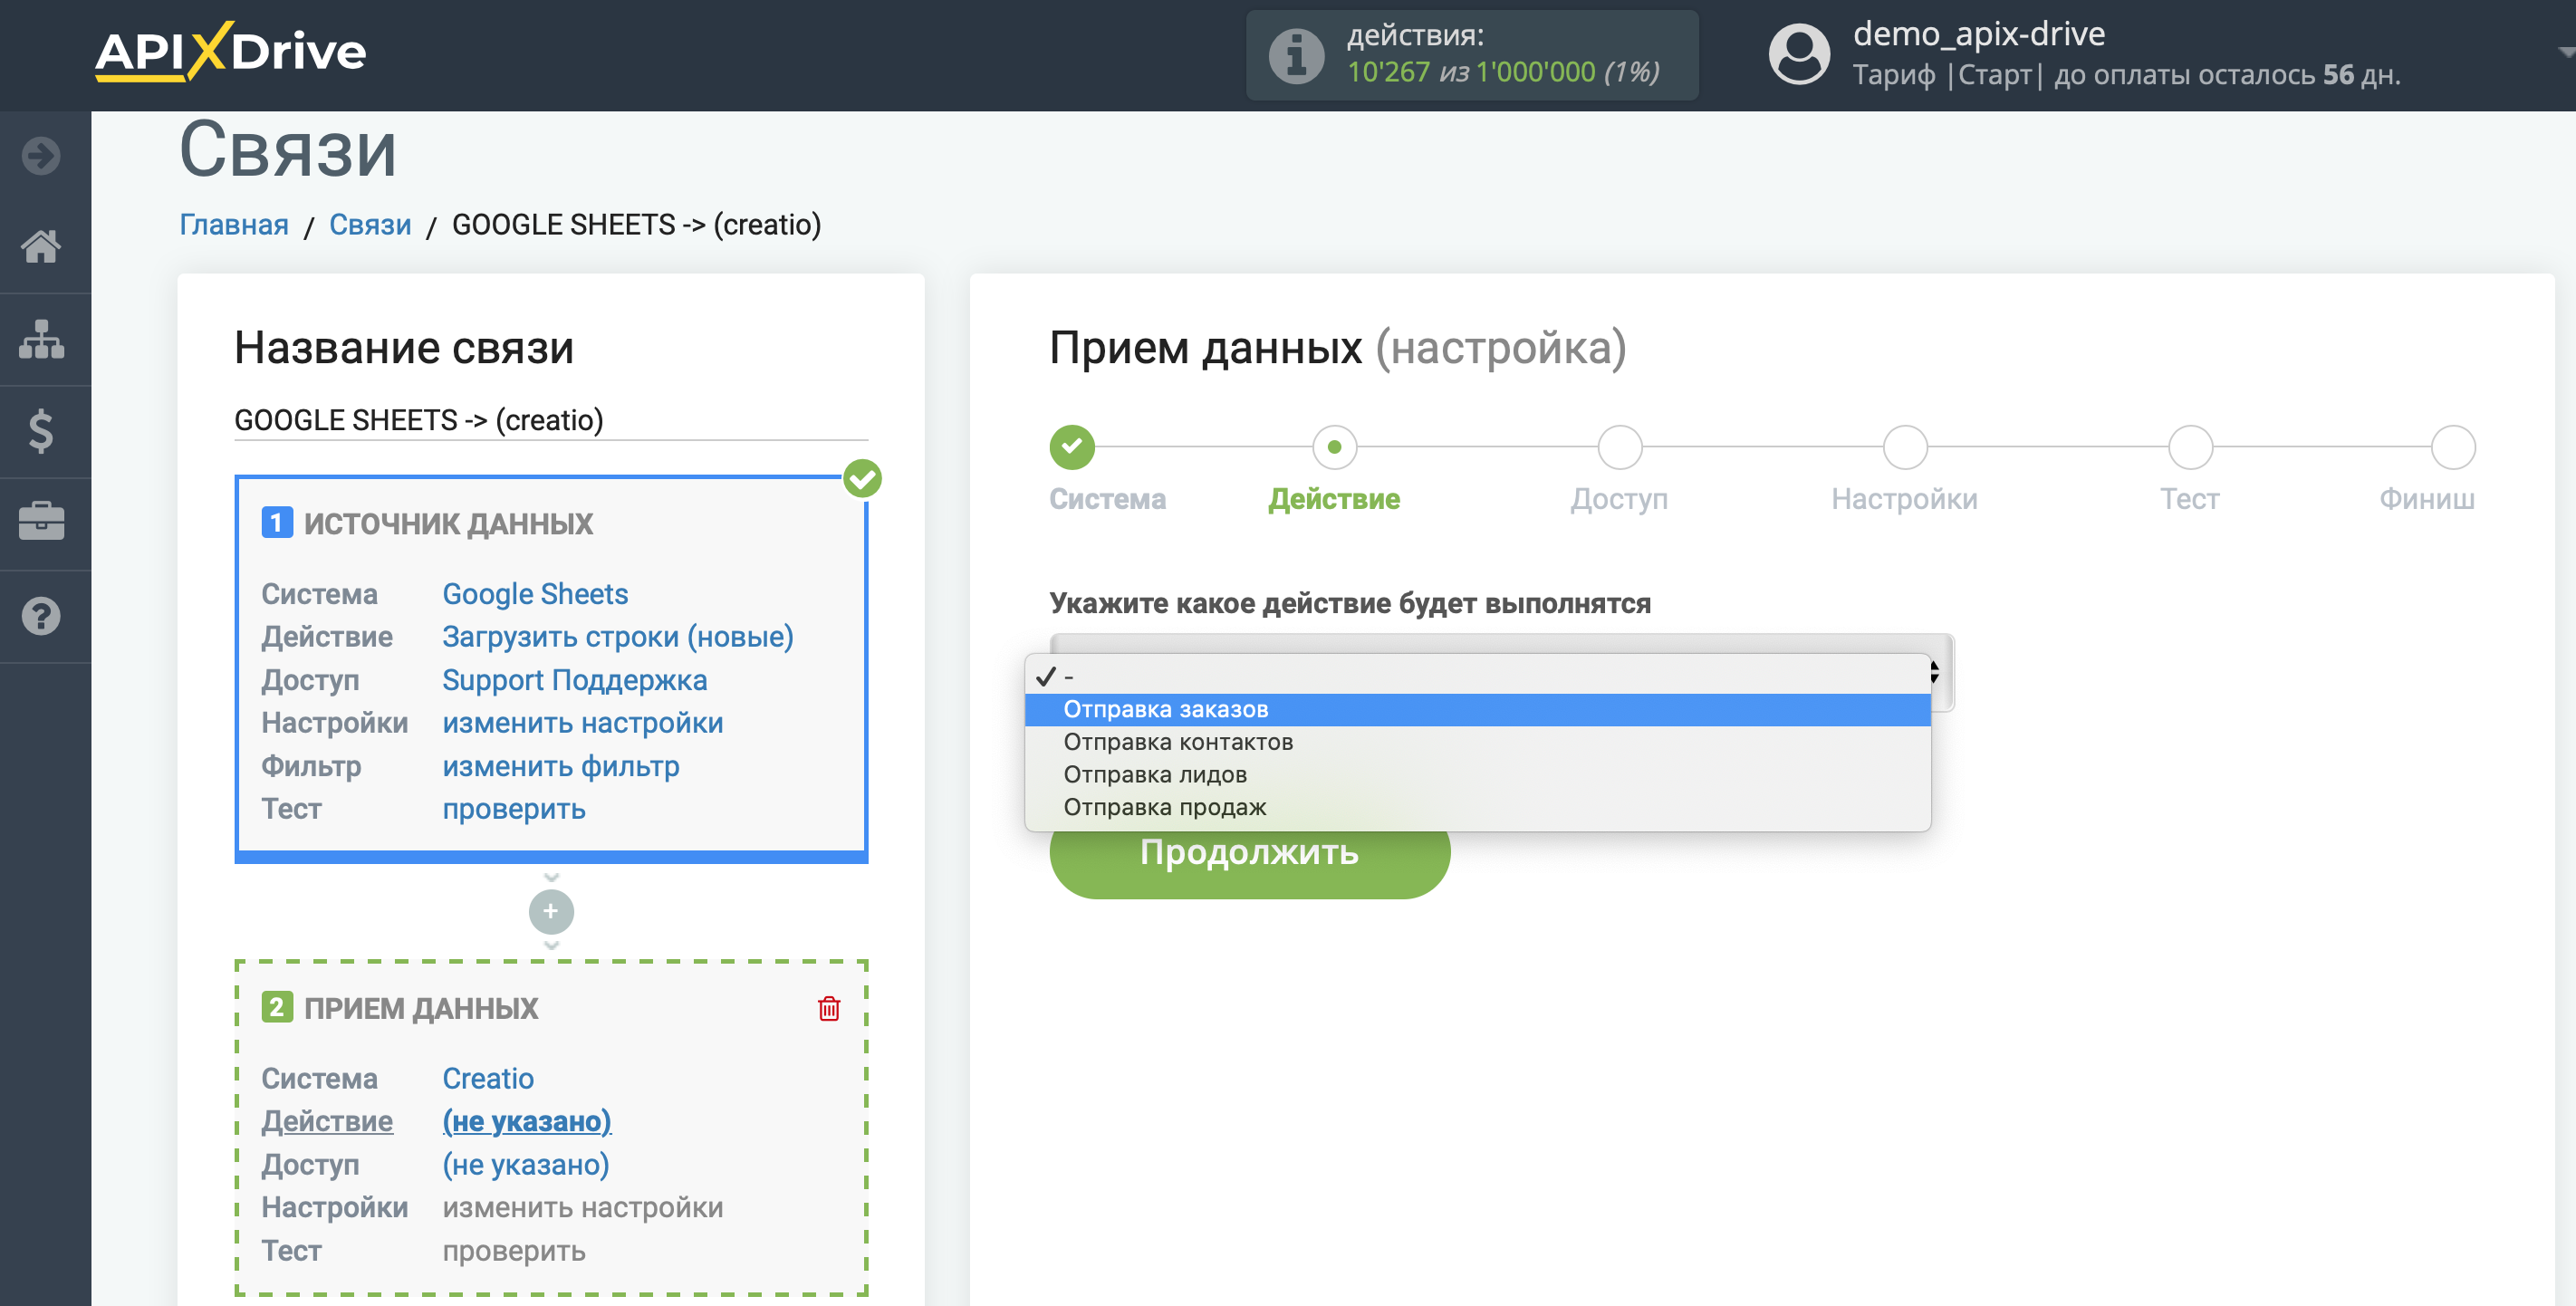Image resolution: width=2576 pixels, height=1306 pixels.
Task: Click the 'Финиш' step circle
Action: coord(2453,447)
